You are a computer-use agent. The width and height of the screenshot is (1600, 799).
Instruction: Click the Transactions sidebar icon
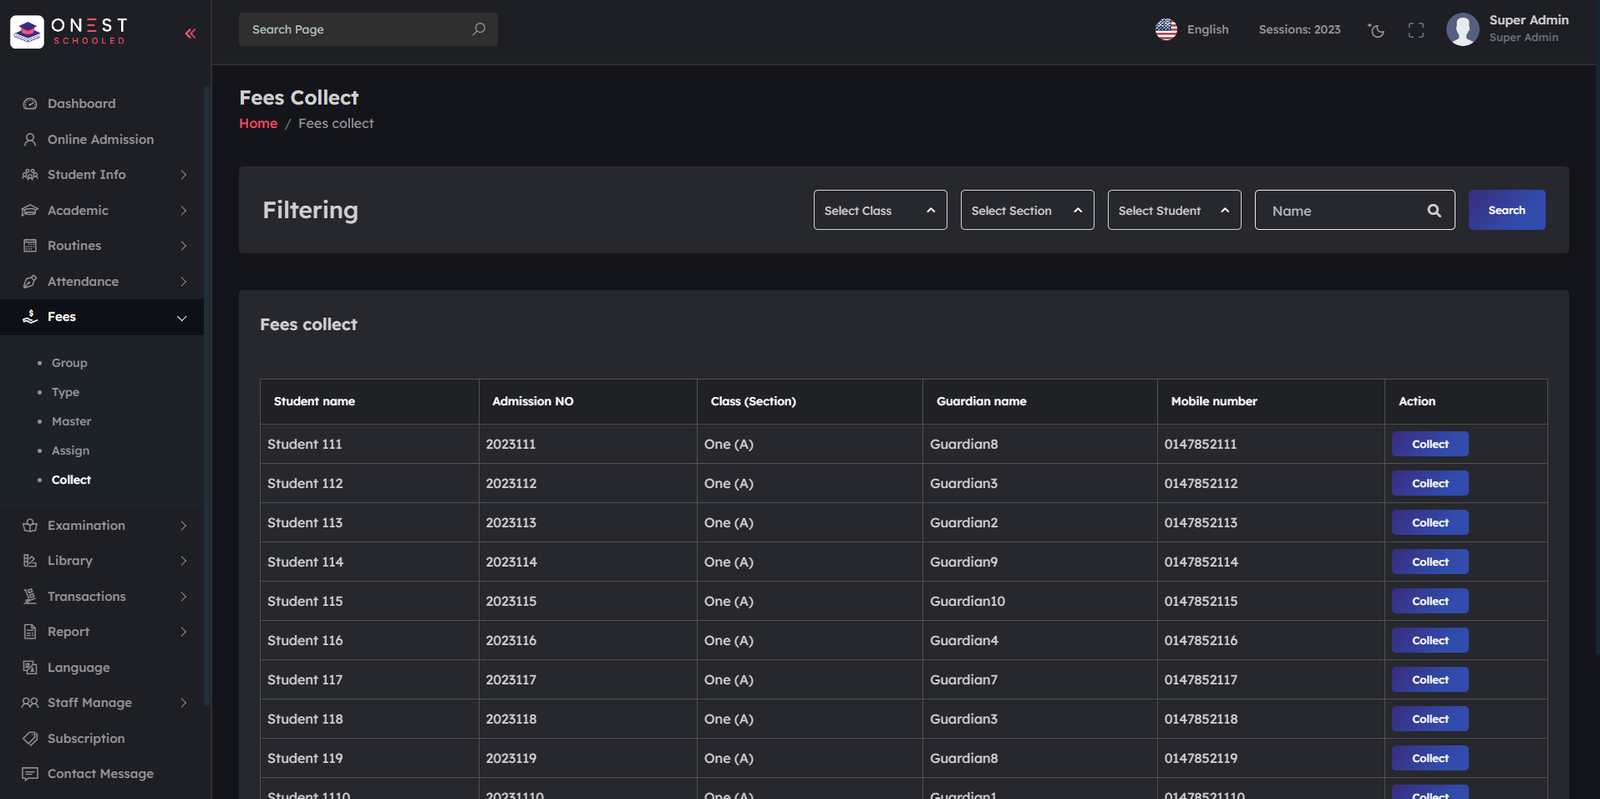[30, 597]
